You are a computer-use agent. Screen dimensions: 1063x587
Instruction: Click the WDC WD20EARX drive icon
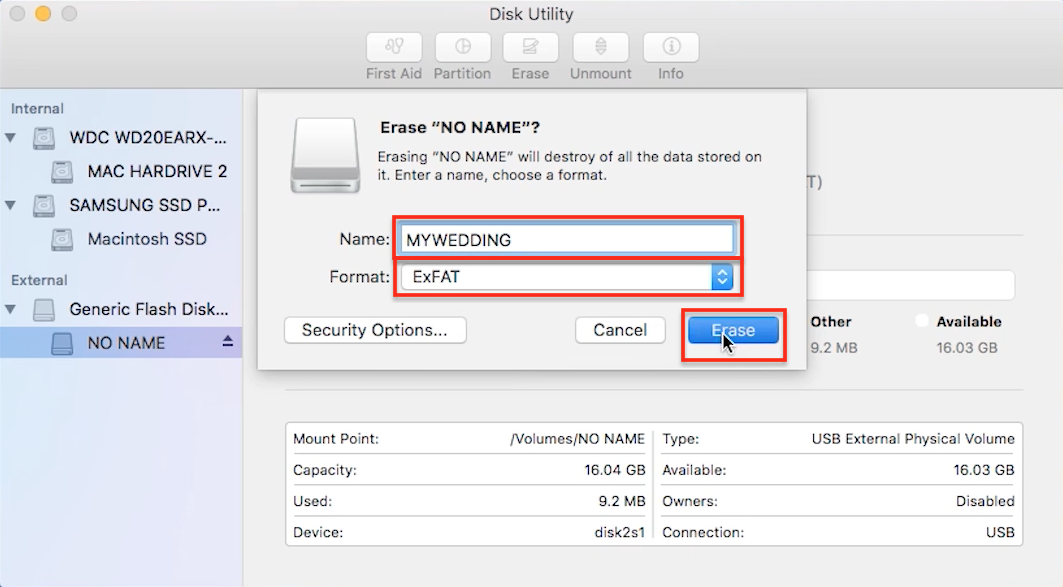coord(43,137)
